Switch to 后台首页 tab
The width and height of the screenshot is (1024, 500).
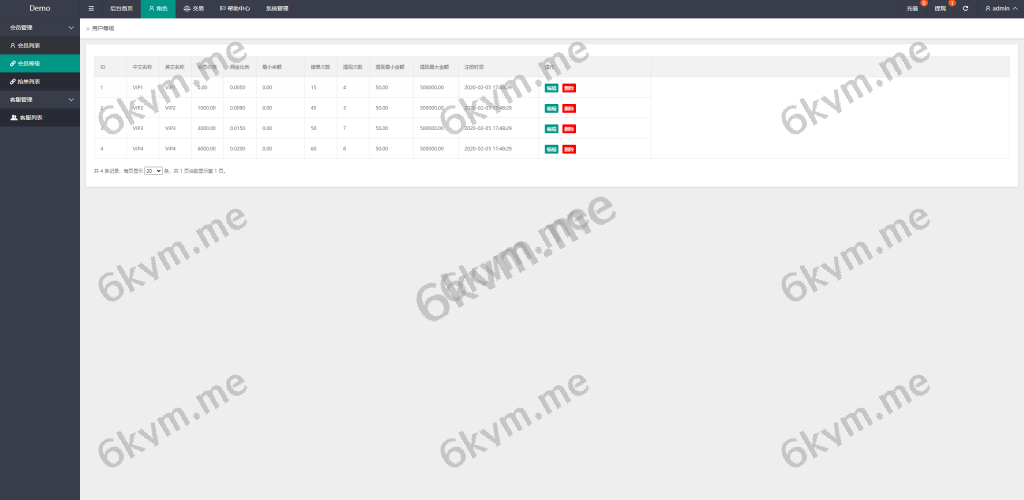click(x=121, y=8)
